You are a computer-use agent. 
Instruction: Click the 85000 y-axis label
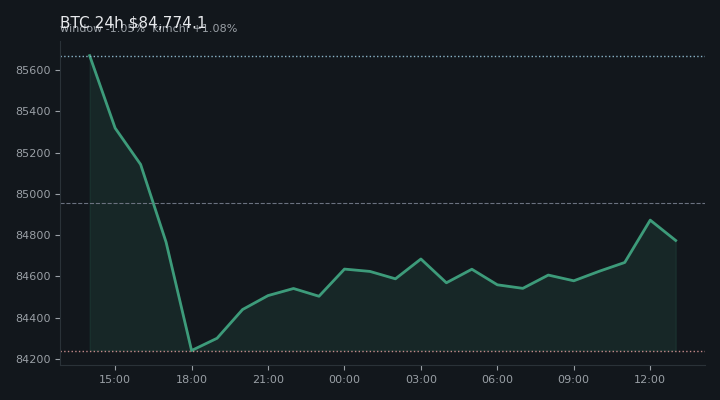(x=33, y=194)
